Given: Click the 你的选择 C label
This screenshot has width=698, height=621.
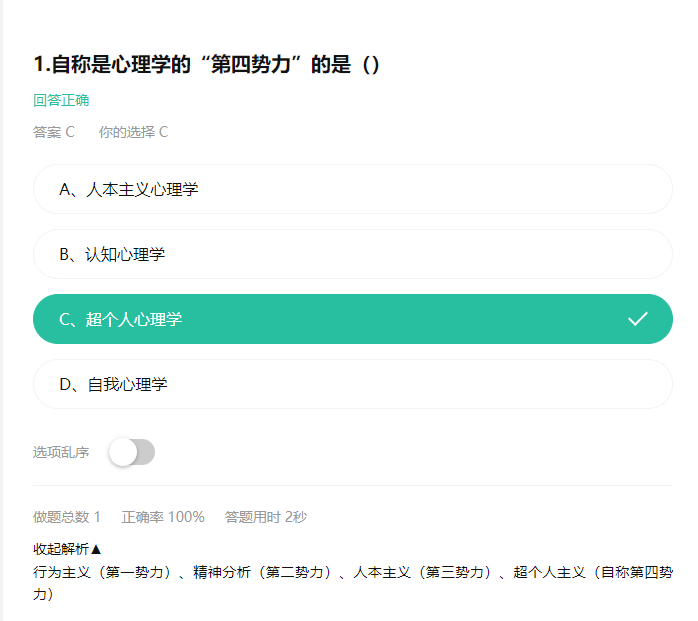Looking at the screenshot, I should [x=133, y=132].
